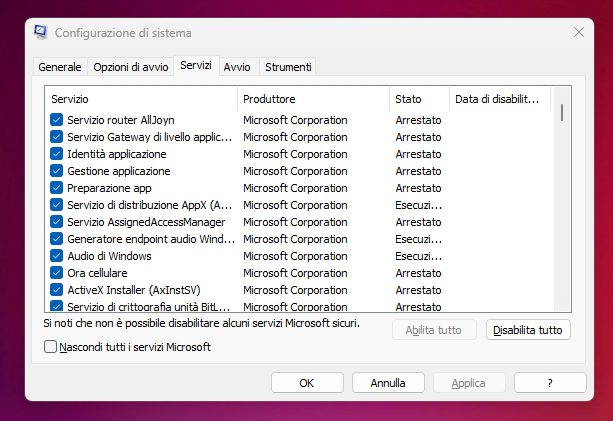Screen dimensions: 613x421
Task: Go to the Avvio tab
Action: click(237, 67)
